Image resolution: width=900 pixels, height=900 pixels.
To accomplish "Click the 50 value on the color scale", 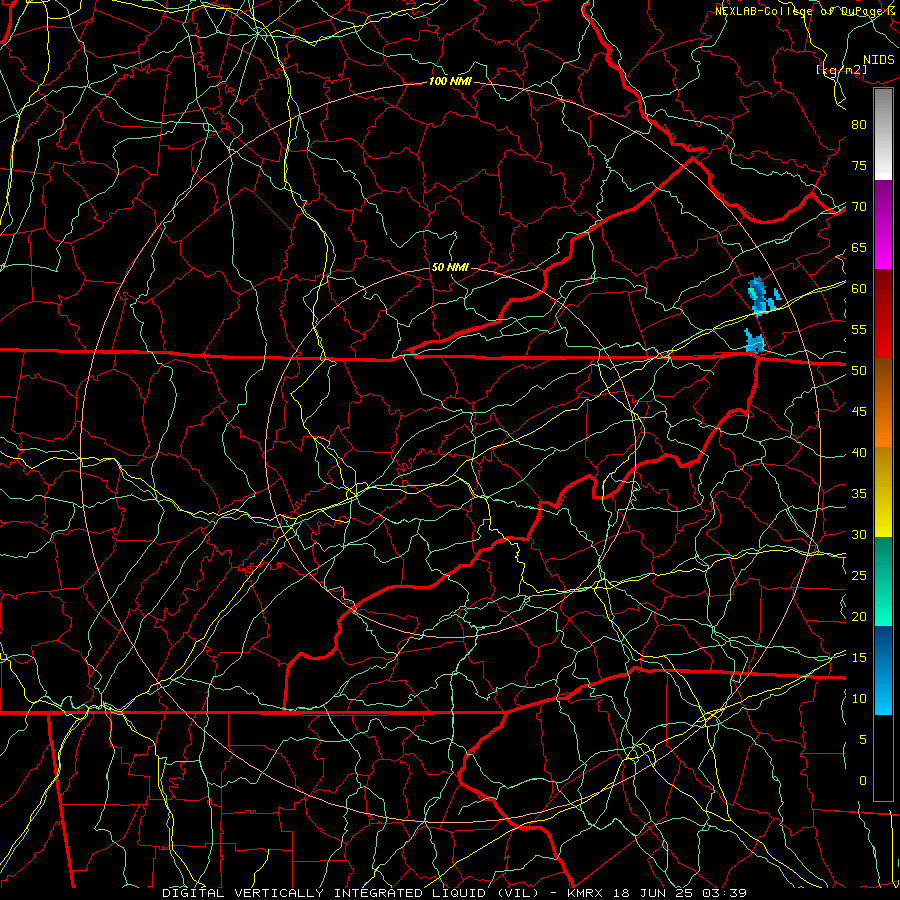I will click(859, 371).
